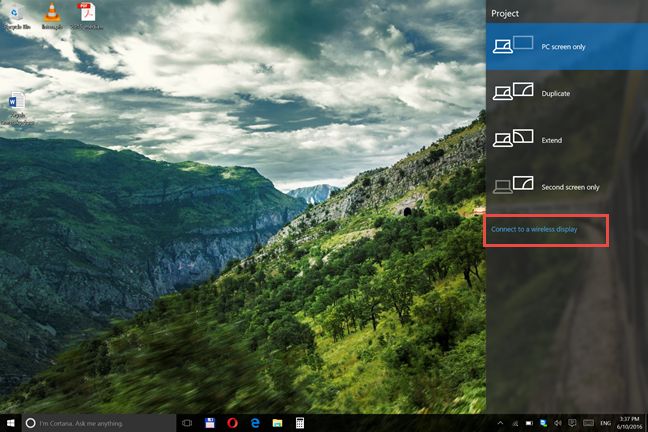This screenshot has height=432, width=648.
Task: Click the Cortana search box
Action: [99, 423]
